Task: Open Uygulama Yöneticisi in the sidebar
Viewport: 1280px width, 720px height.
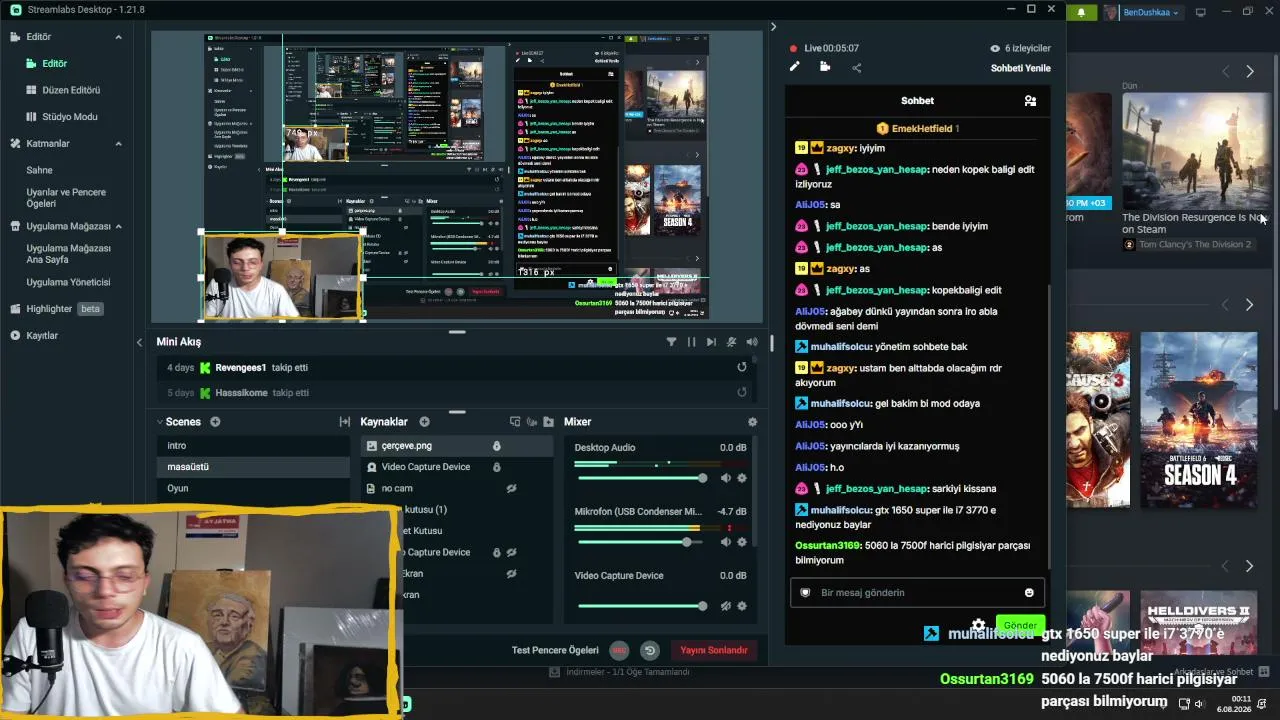Action: click(68, 282)
